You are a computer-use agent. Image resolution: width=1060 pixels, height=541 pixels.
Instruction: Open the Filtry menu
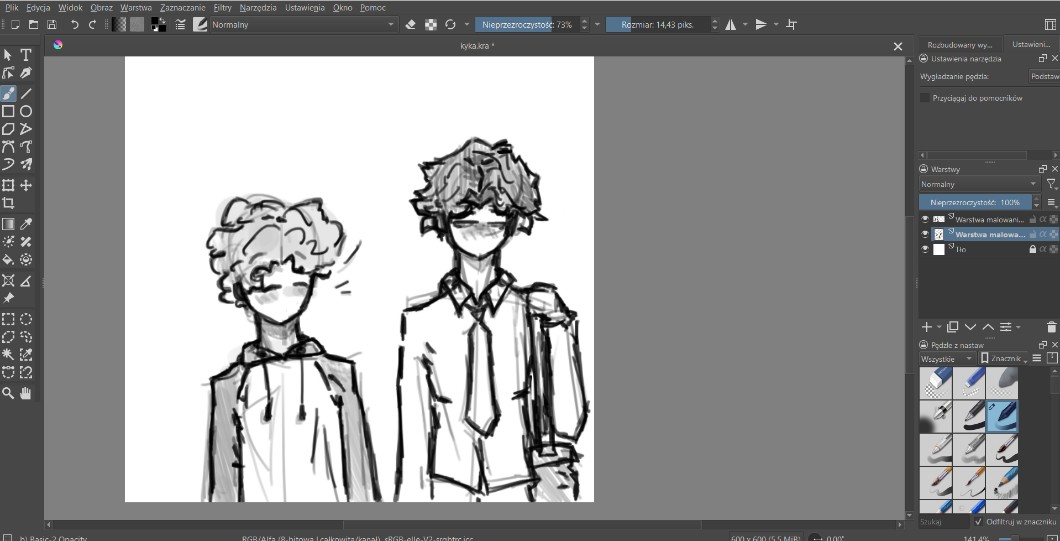(222, 7)
